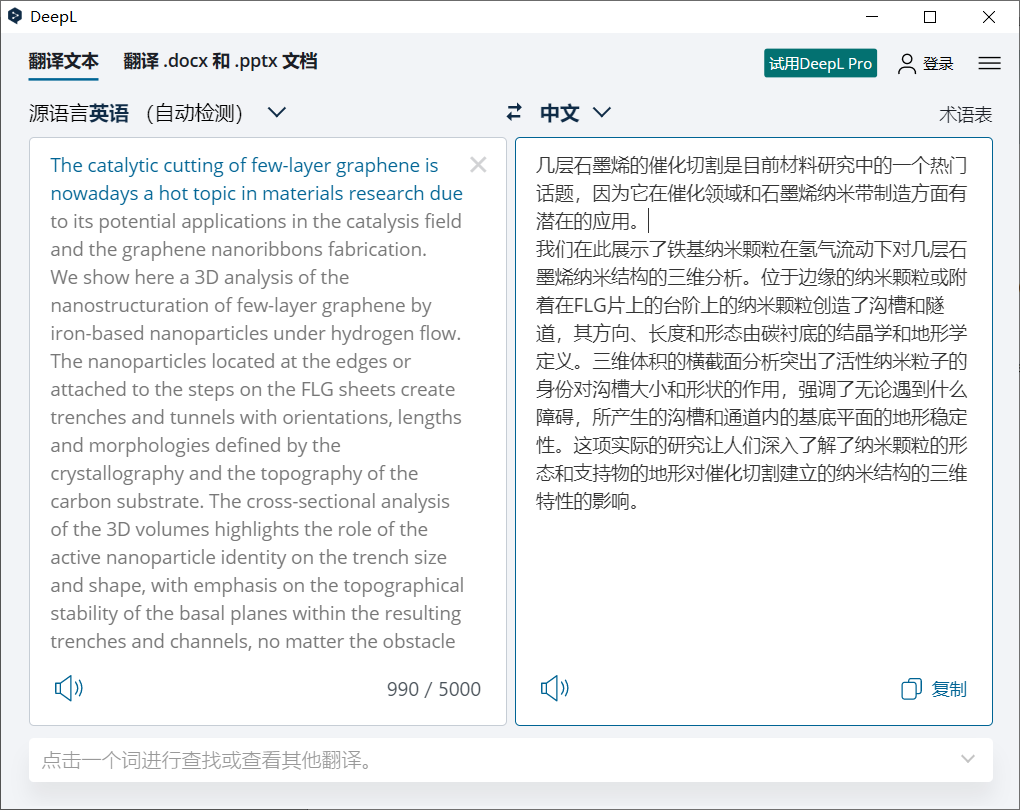Click the copy icon beside 复制
This screenshot has width=1020, height=810.
coord(911,689)
